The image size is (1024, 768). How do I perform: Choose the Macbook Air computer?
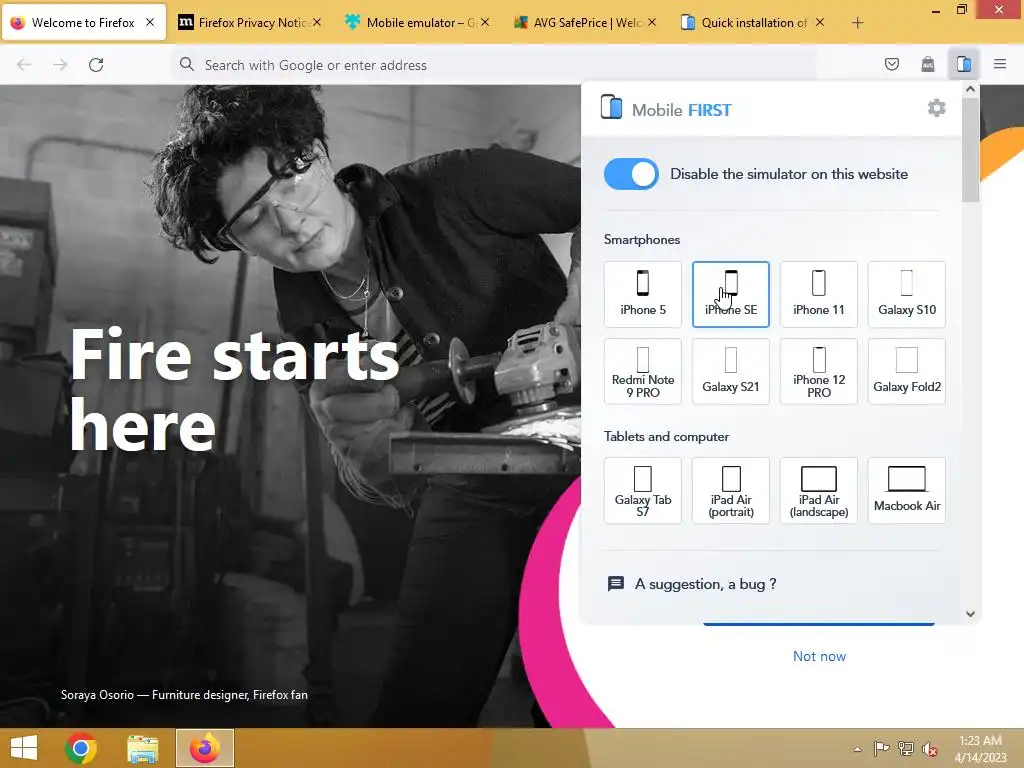[x=906, y=490]
